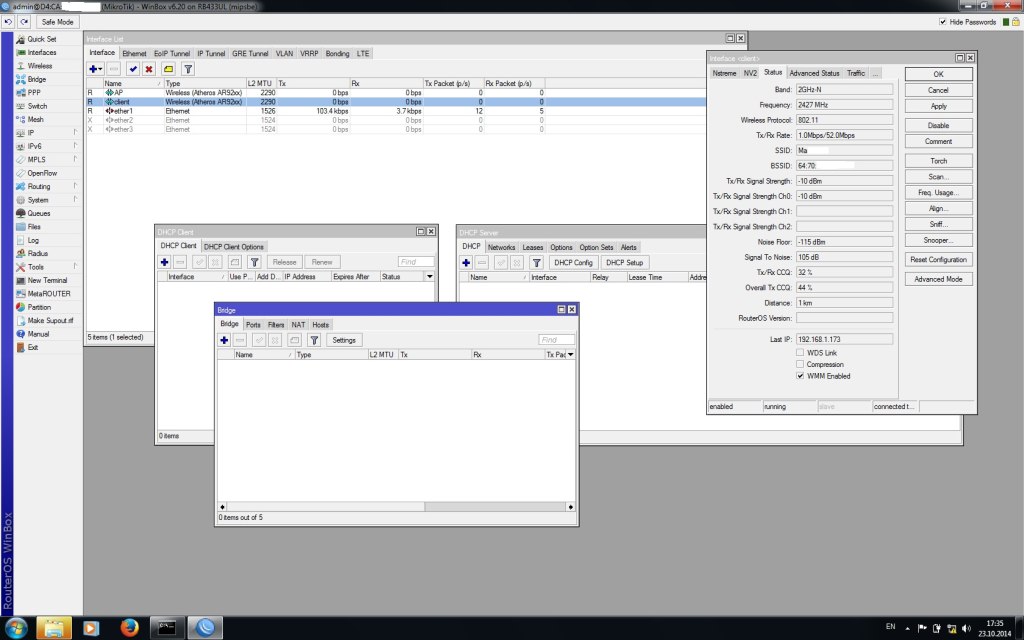The width and height of the screenshot is (1024, 640).
Task: Open column dropdown in DHCP Client table
Action: coord(430,277)
